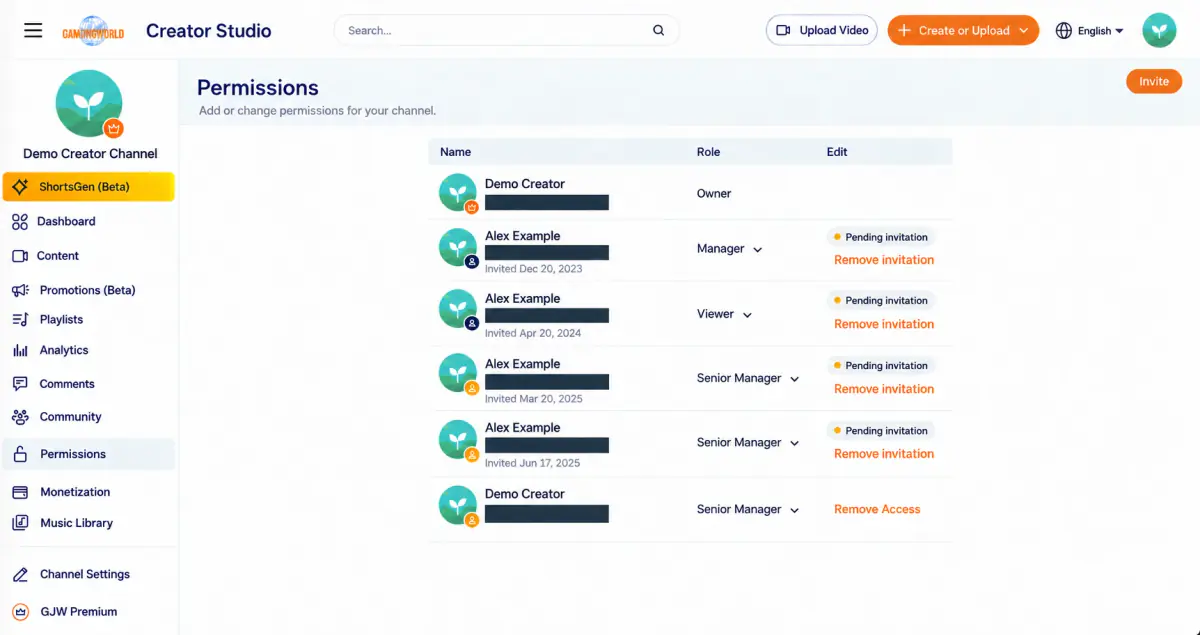Click the globe language icon
This screenshot has height=635, width=1200.
pyautogui.click(x=1064, y=31)
